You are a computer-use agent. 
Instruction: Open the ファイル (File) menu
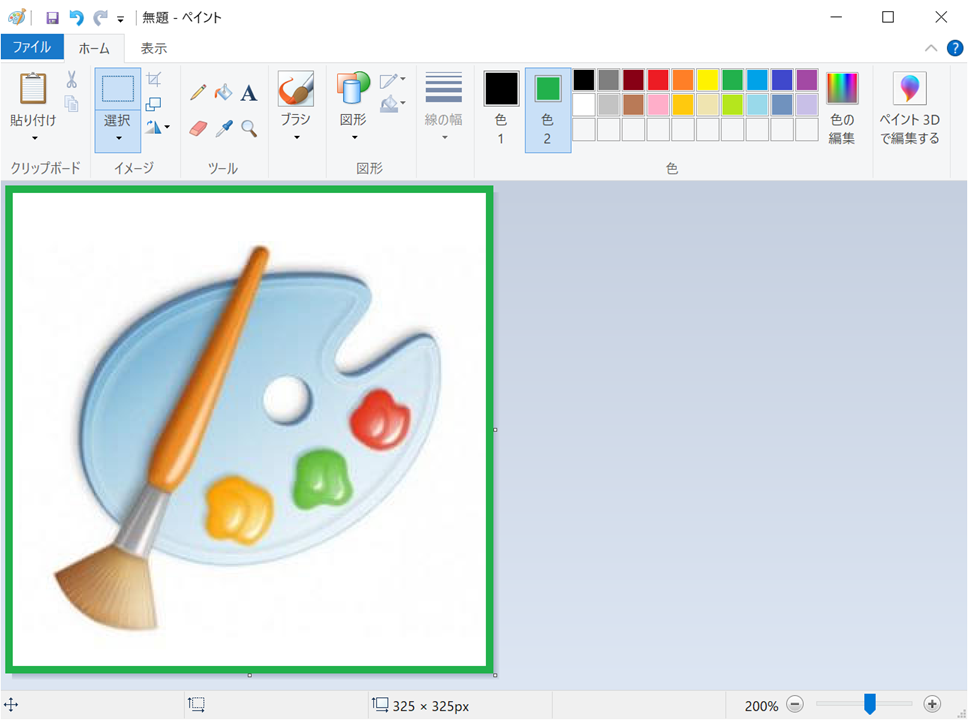click(x=32, y=48)
